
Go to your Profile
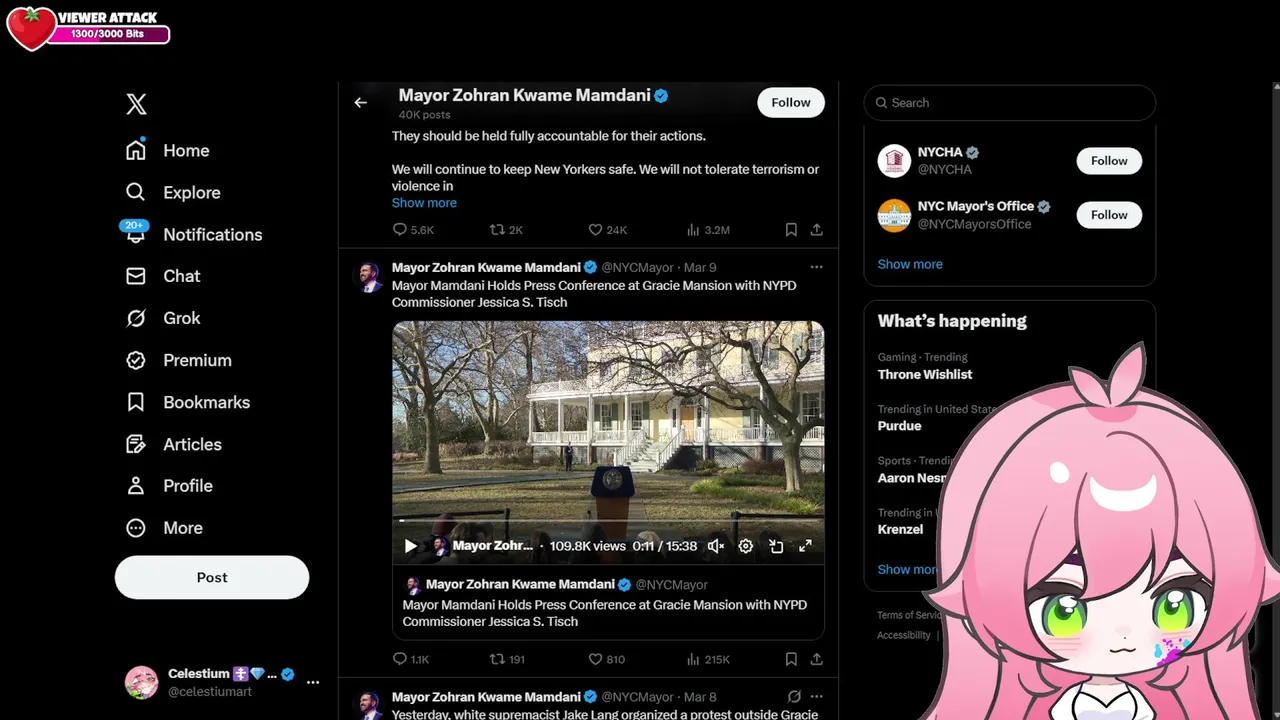pyautogui.click(x=169, y=486)
